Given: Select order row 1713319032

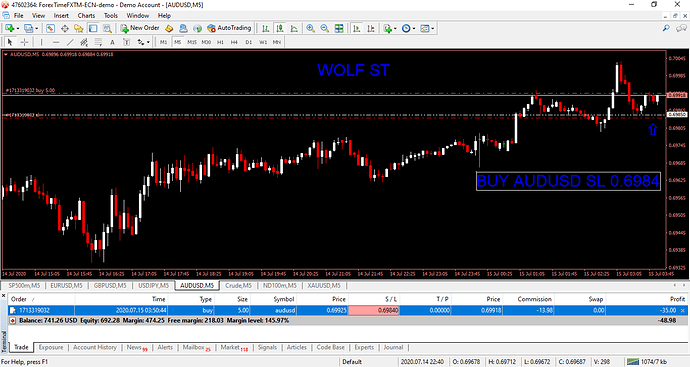Looking at the screenshot, I should pos(347,310).
